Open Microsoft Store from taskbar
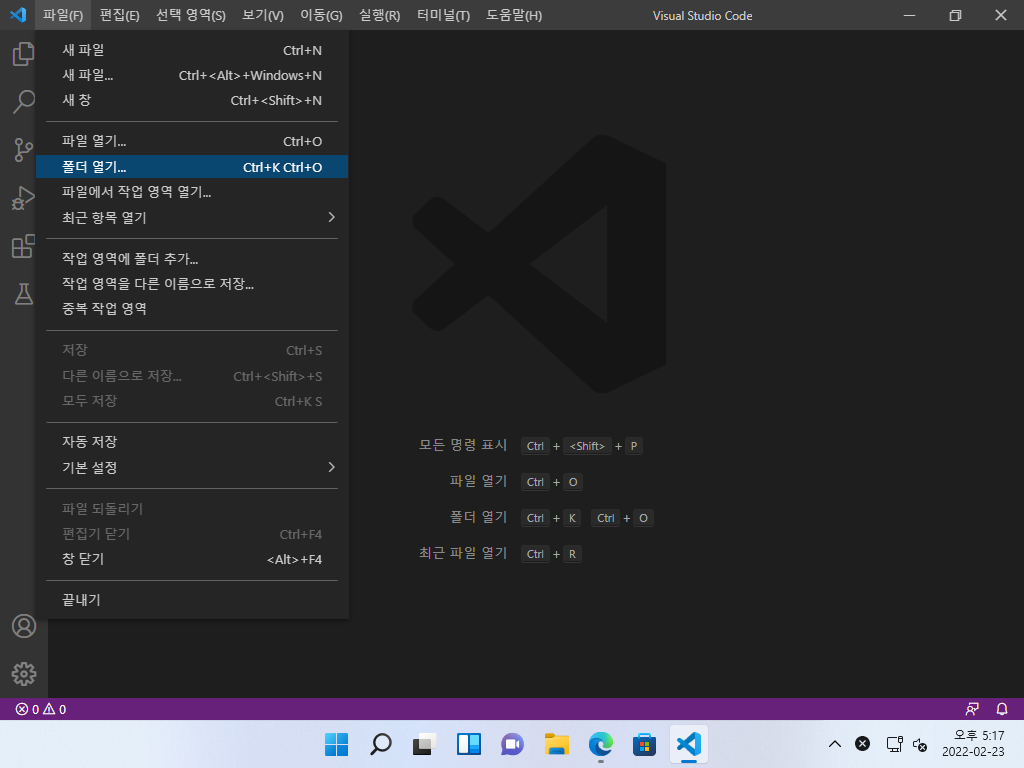Screen dimensions: 1024x768 click(x=645, y=744)
